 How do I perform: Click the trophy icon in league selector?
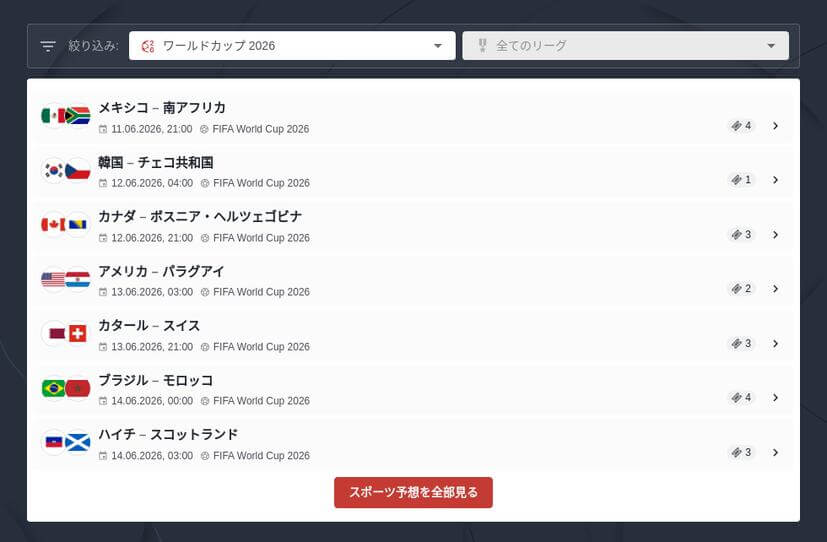(482, 45)
